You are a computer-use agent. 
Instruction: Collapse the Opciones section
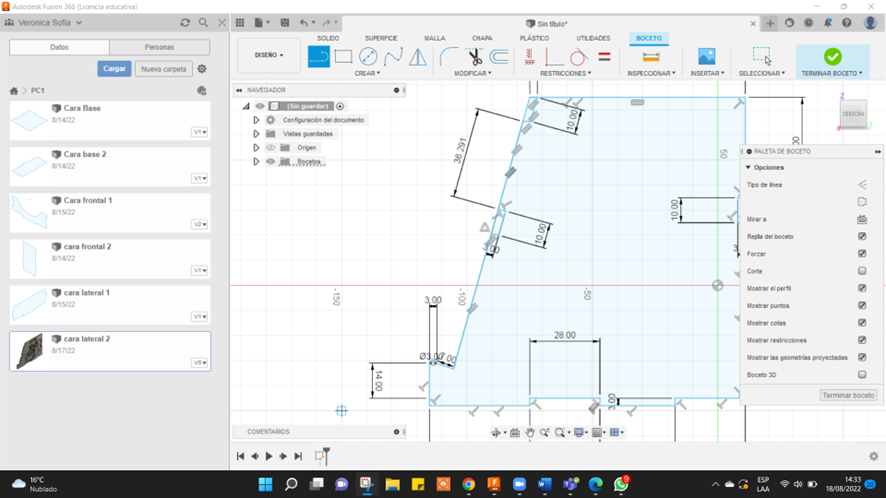pyautogui.click(x=748, y=167)
